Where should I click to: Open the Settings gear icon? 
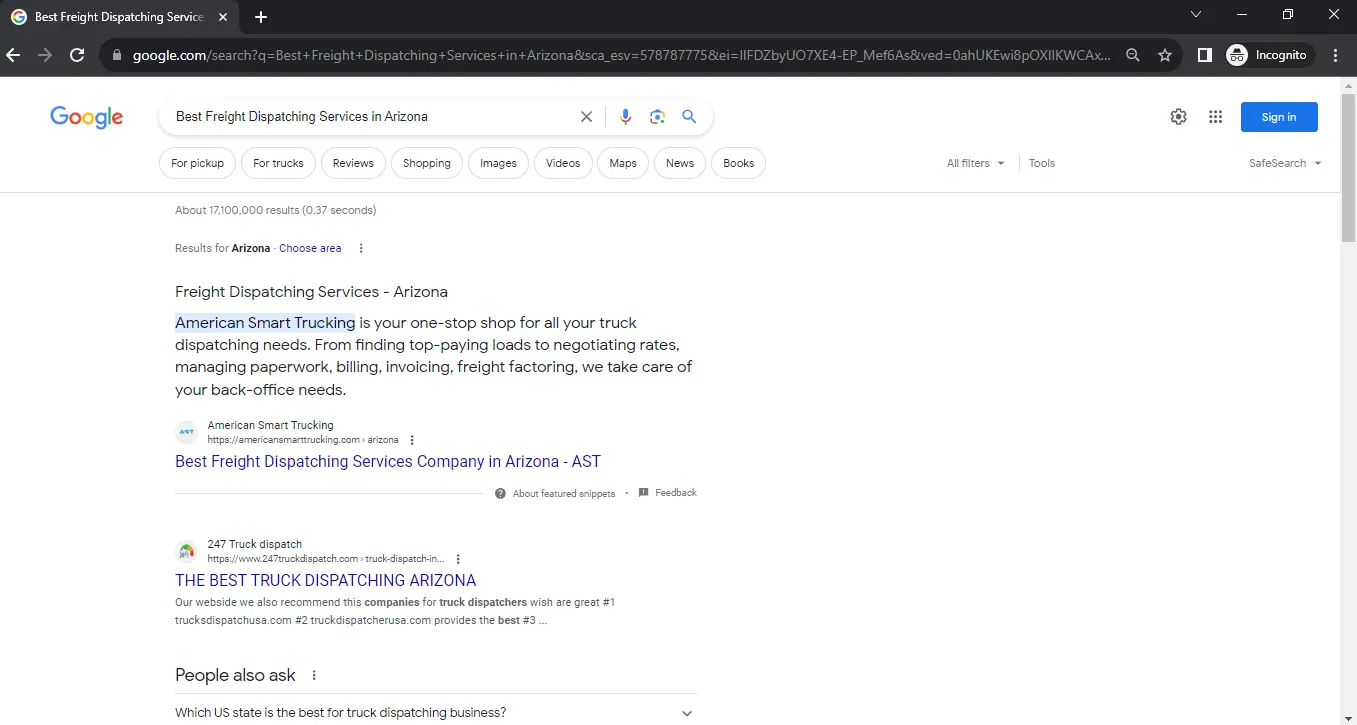tap(1178, 117)
